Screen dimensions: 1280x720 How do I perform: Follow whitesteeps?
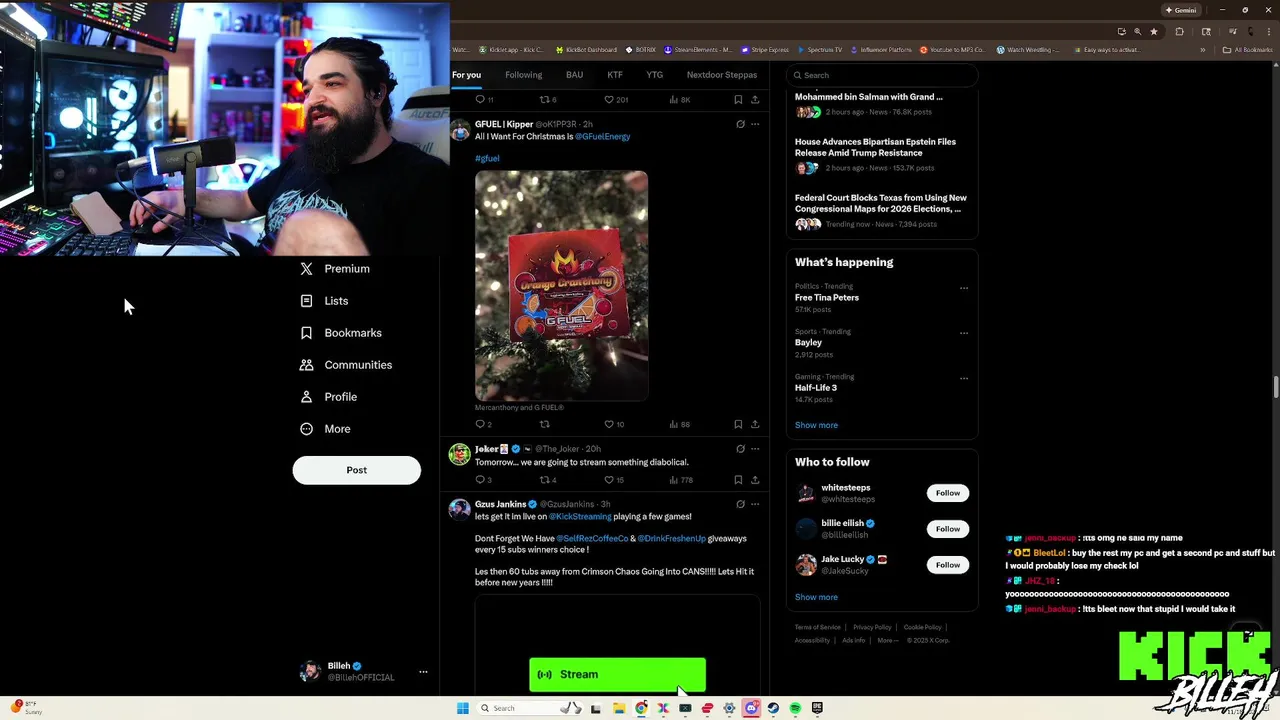point(948,493)
